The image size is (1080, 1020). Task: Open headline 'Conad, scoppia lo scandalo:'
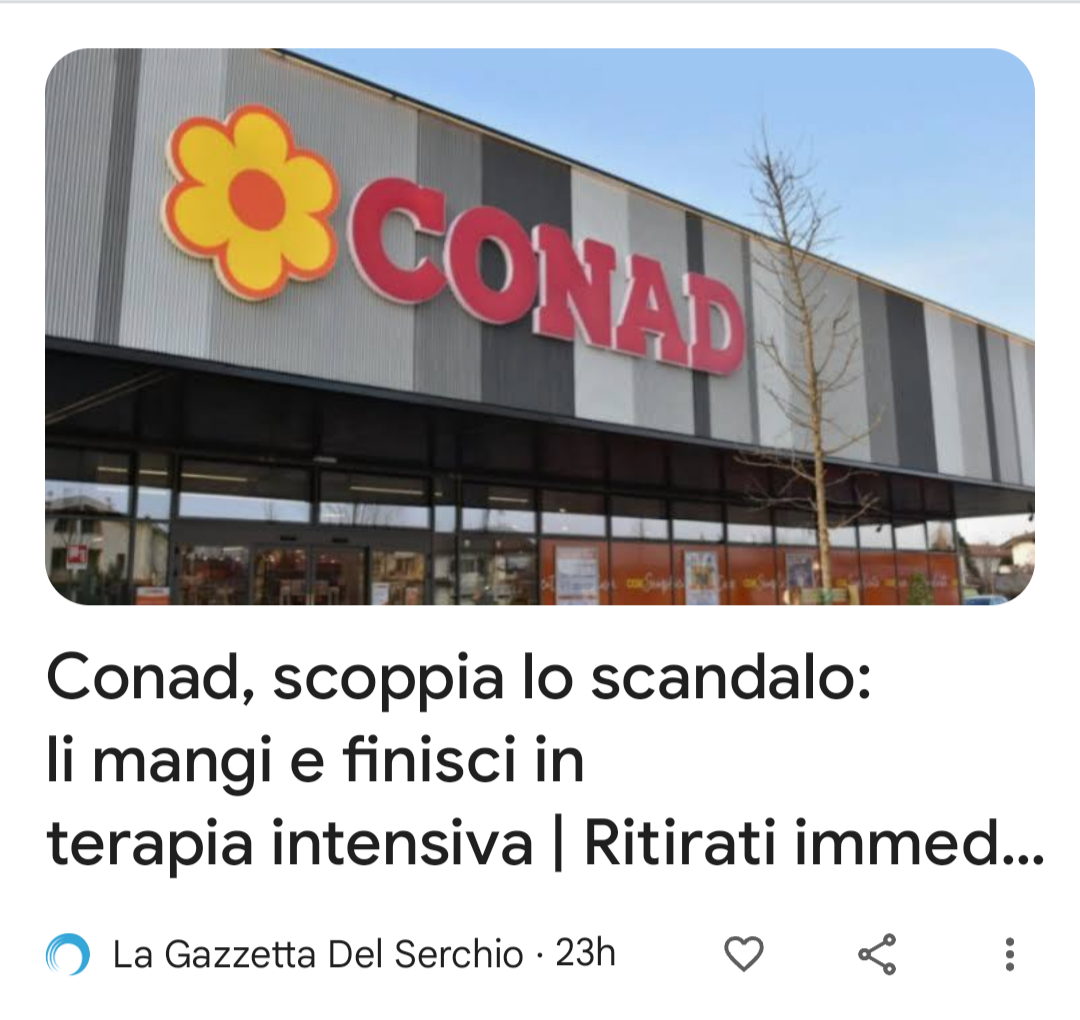(x=459, y=679)
